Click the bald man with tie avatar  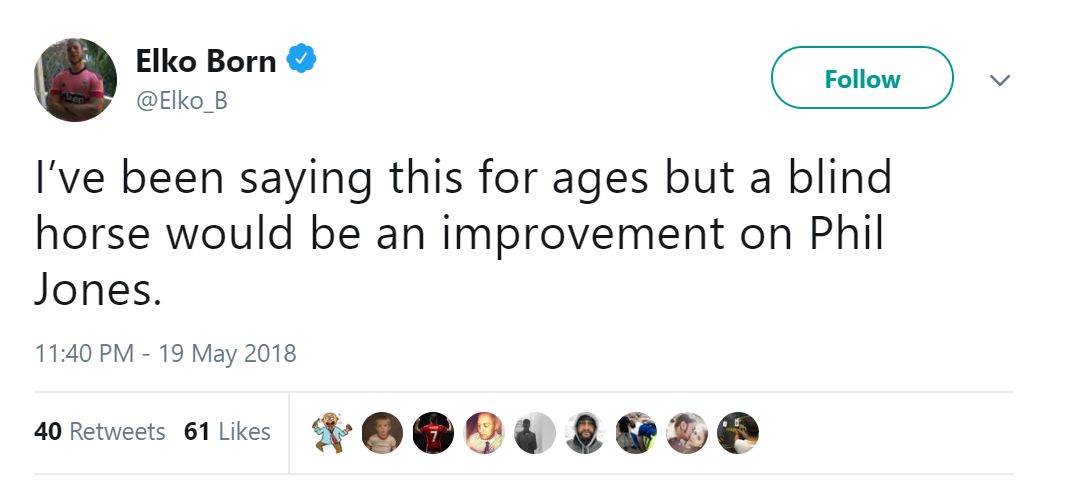(x=484, y=433)
